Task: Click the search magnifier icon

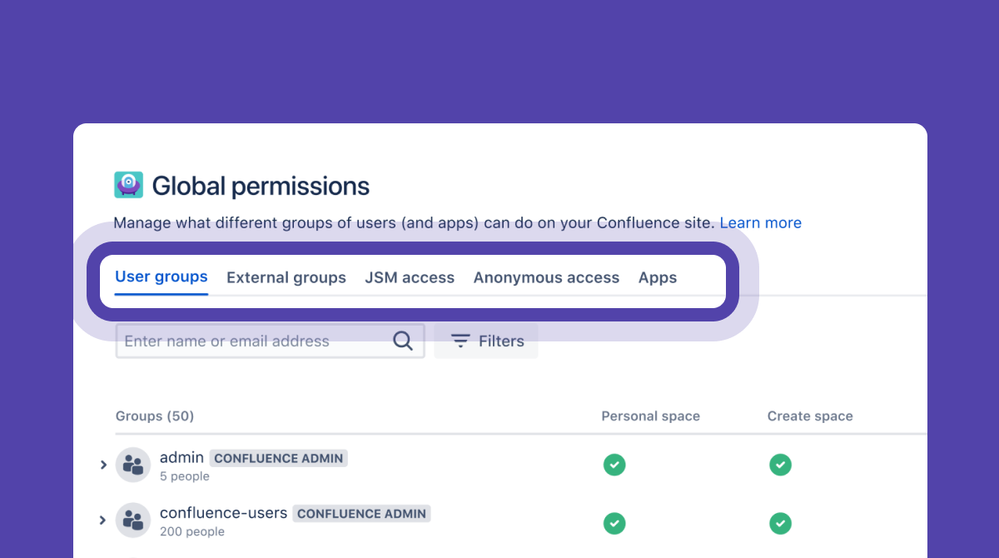Action: tap(403, 341)
